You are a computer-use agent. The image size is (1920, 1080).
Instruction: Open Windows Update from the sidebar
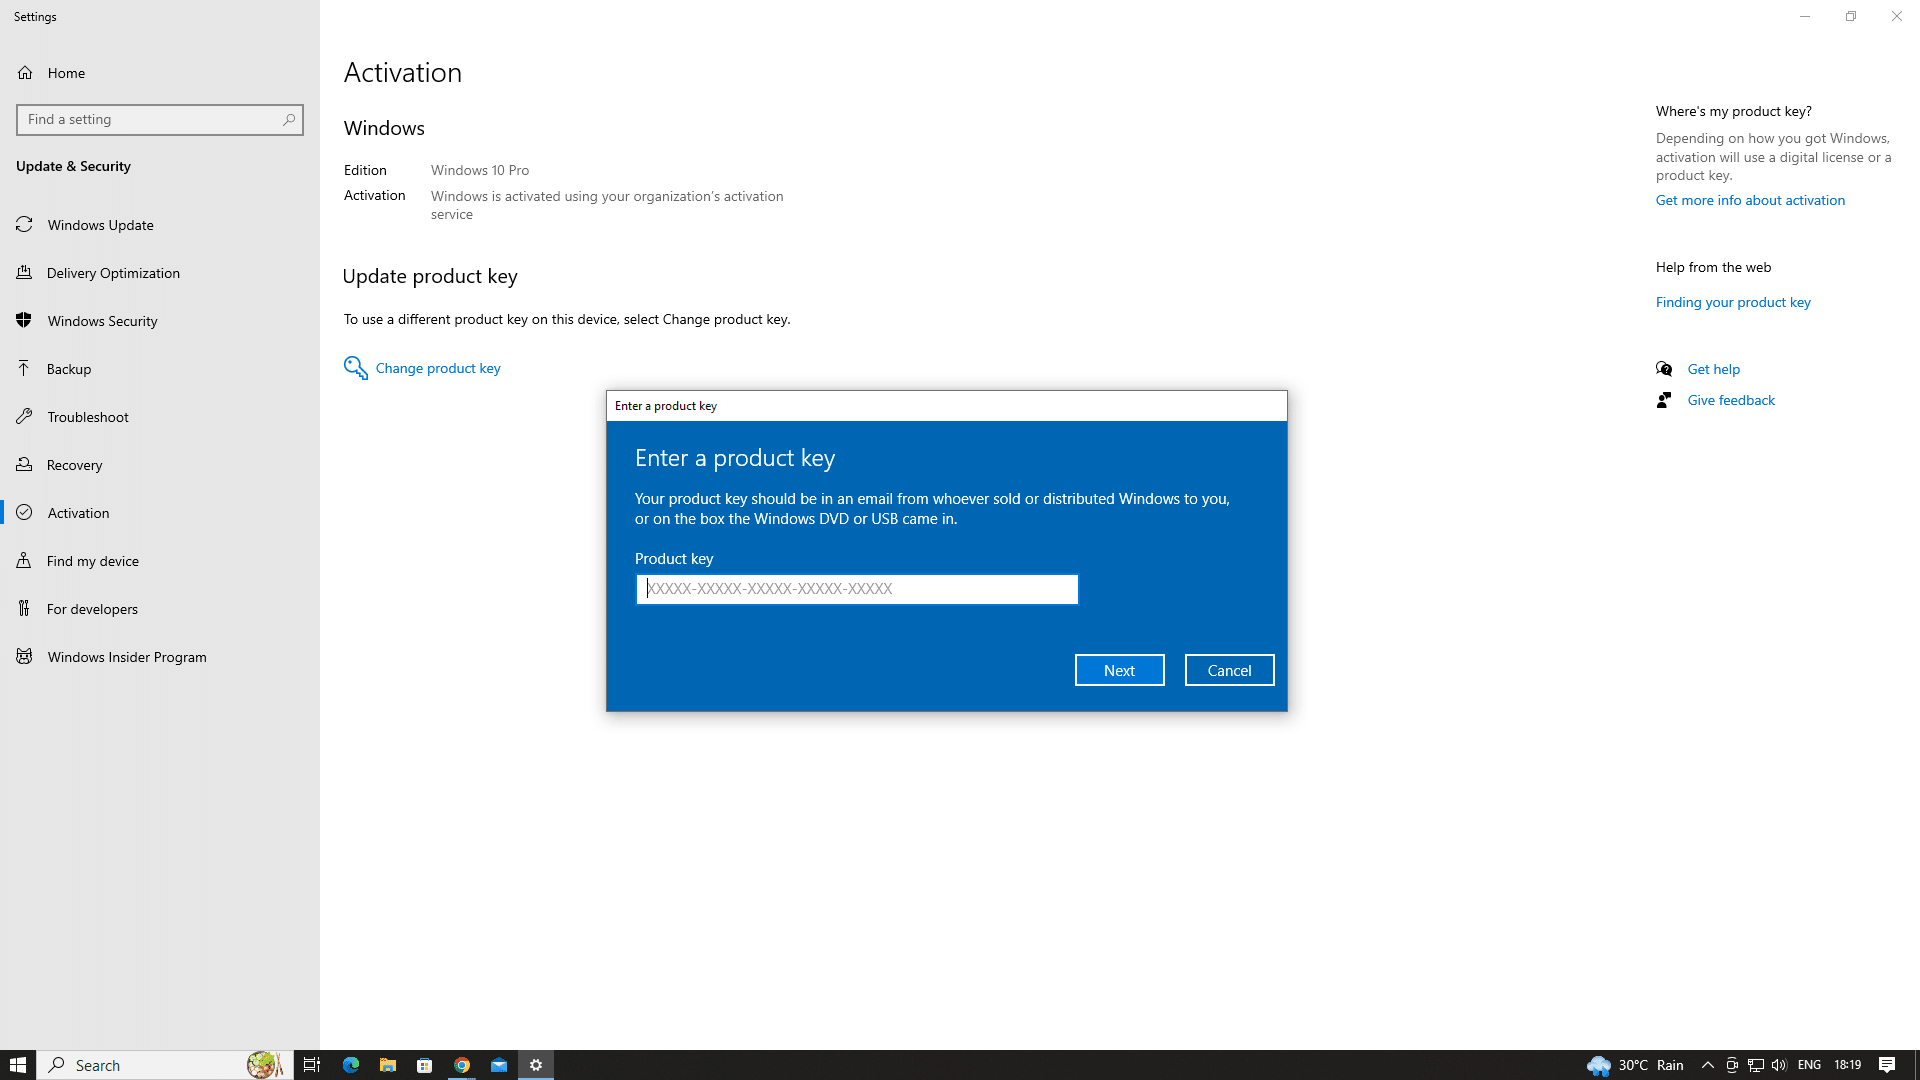[x=24, y=225]
